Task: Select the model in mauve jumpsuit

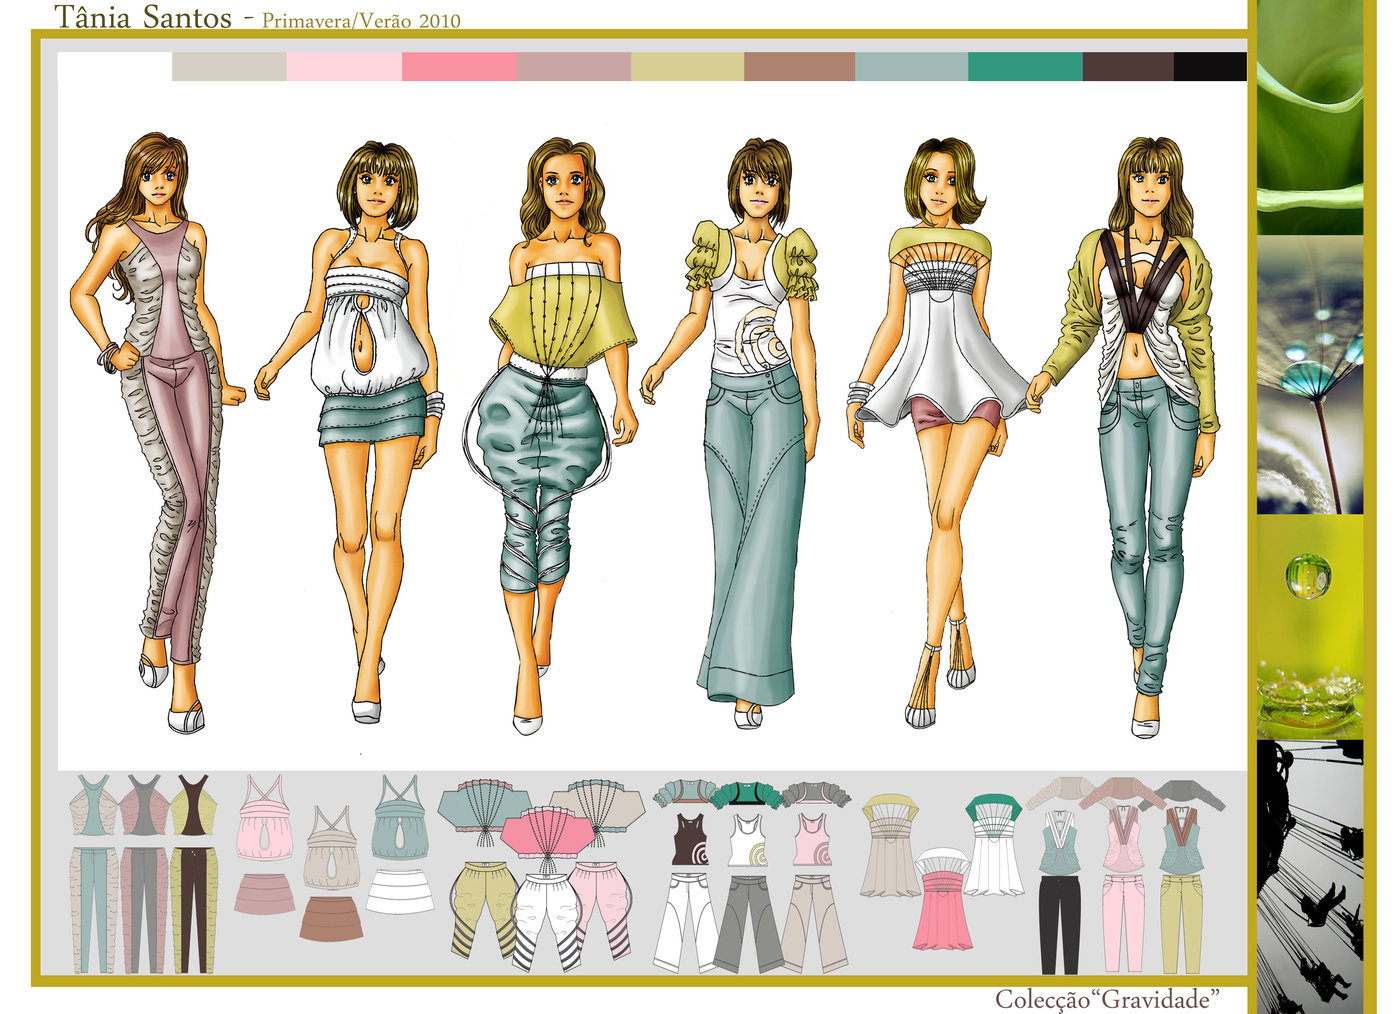Action: [160, 430]
